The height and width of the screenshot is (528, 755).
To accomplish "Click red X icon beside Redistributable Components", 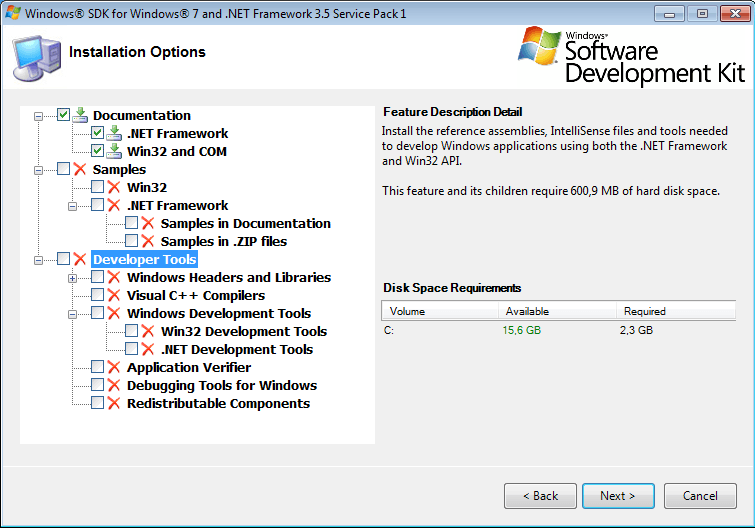I will click(x=114, y=403).
